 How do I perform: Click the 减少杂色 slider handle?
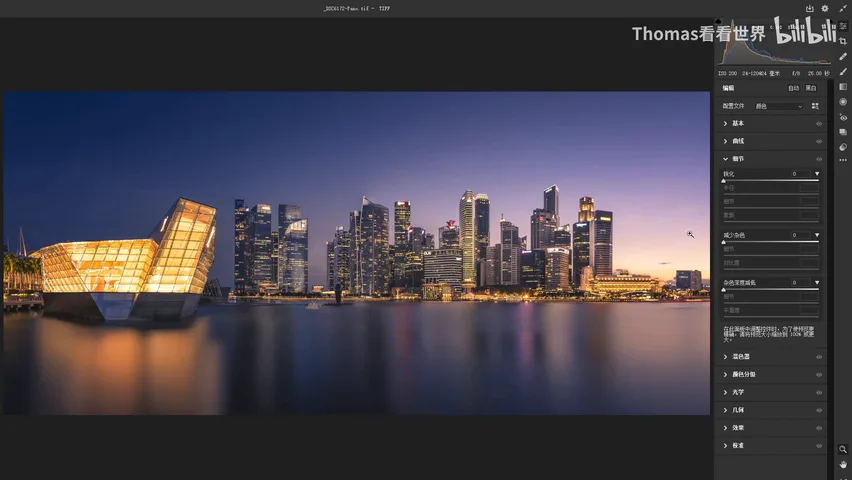(723, 242)
